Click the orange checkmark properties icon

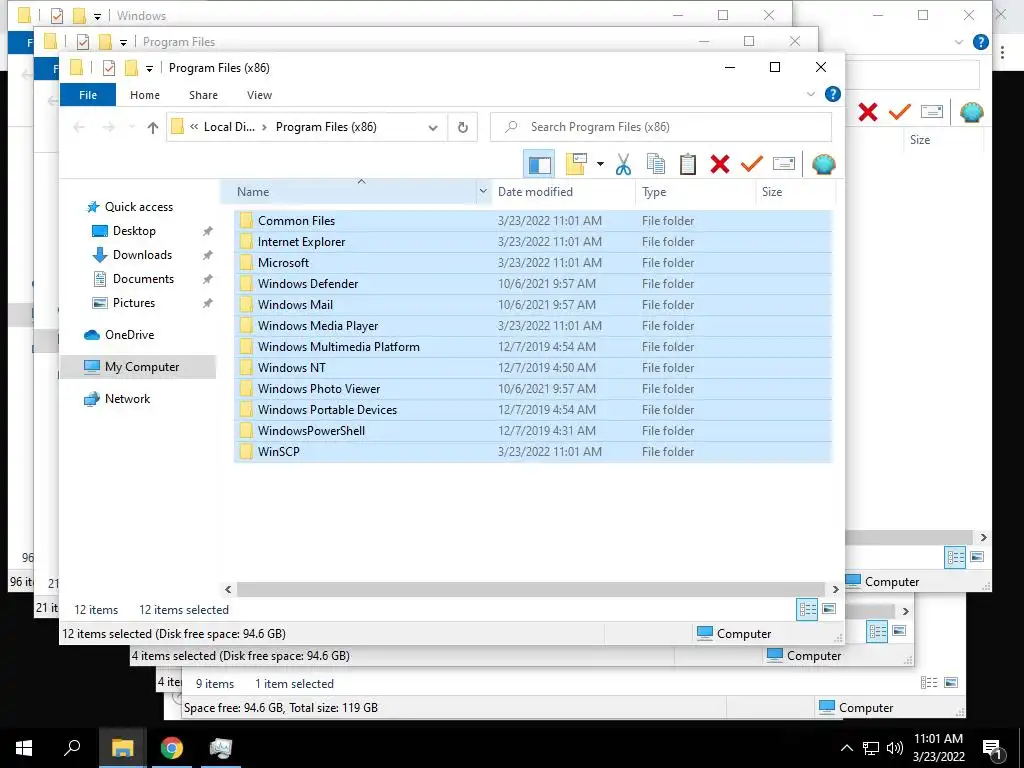click(752, 165)
